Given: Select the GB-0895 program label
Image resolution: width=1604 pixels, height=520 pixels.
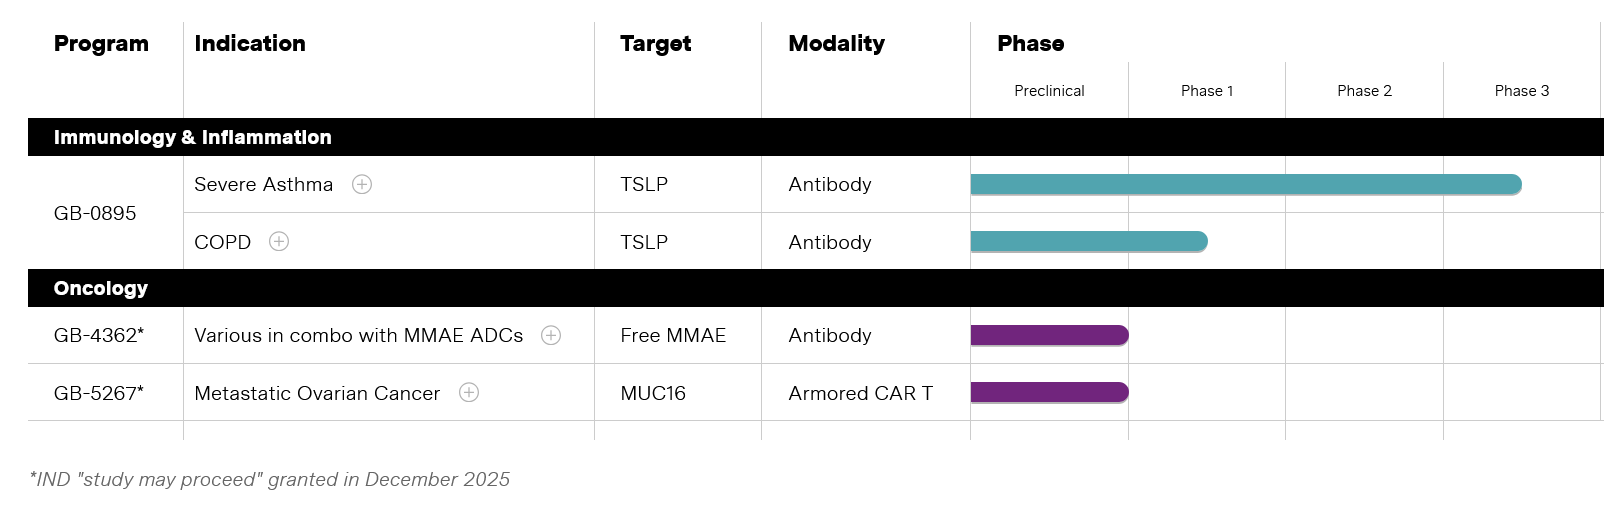Looking at the screenshot, I should pyautogui.click(x=95, y=213).
